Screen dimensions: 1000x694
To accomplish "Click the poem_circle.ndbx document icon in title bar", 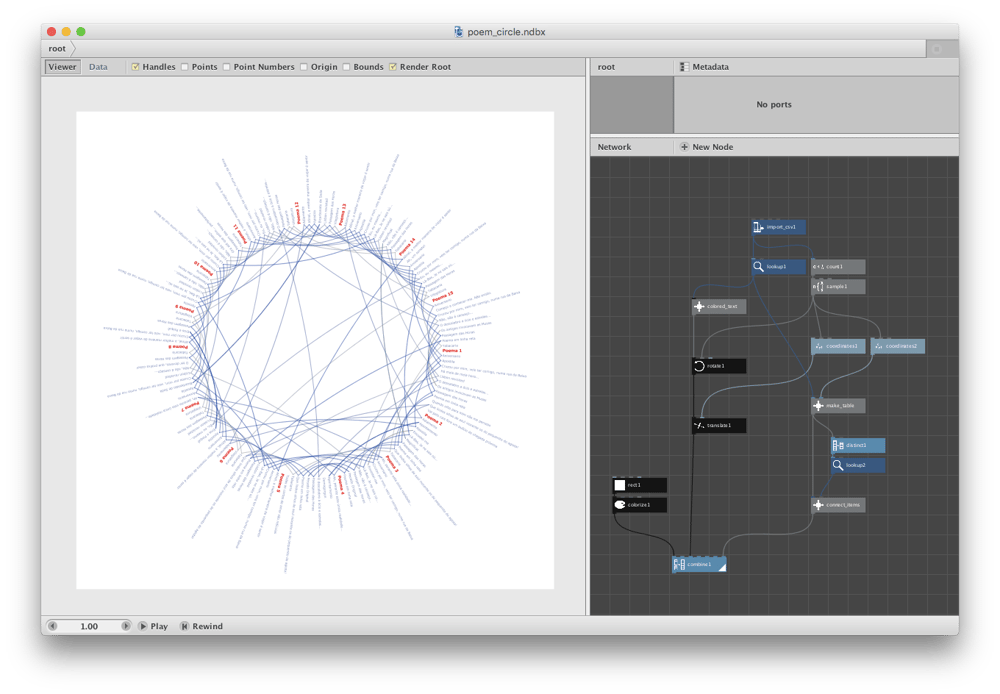I will point(459,31).
